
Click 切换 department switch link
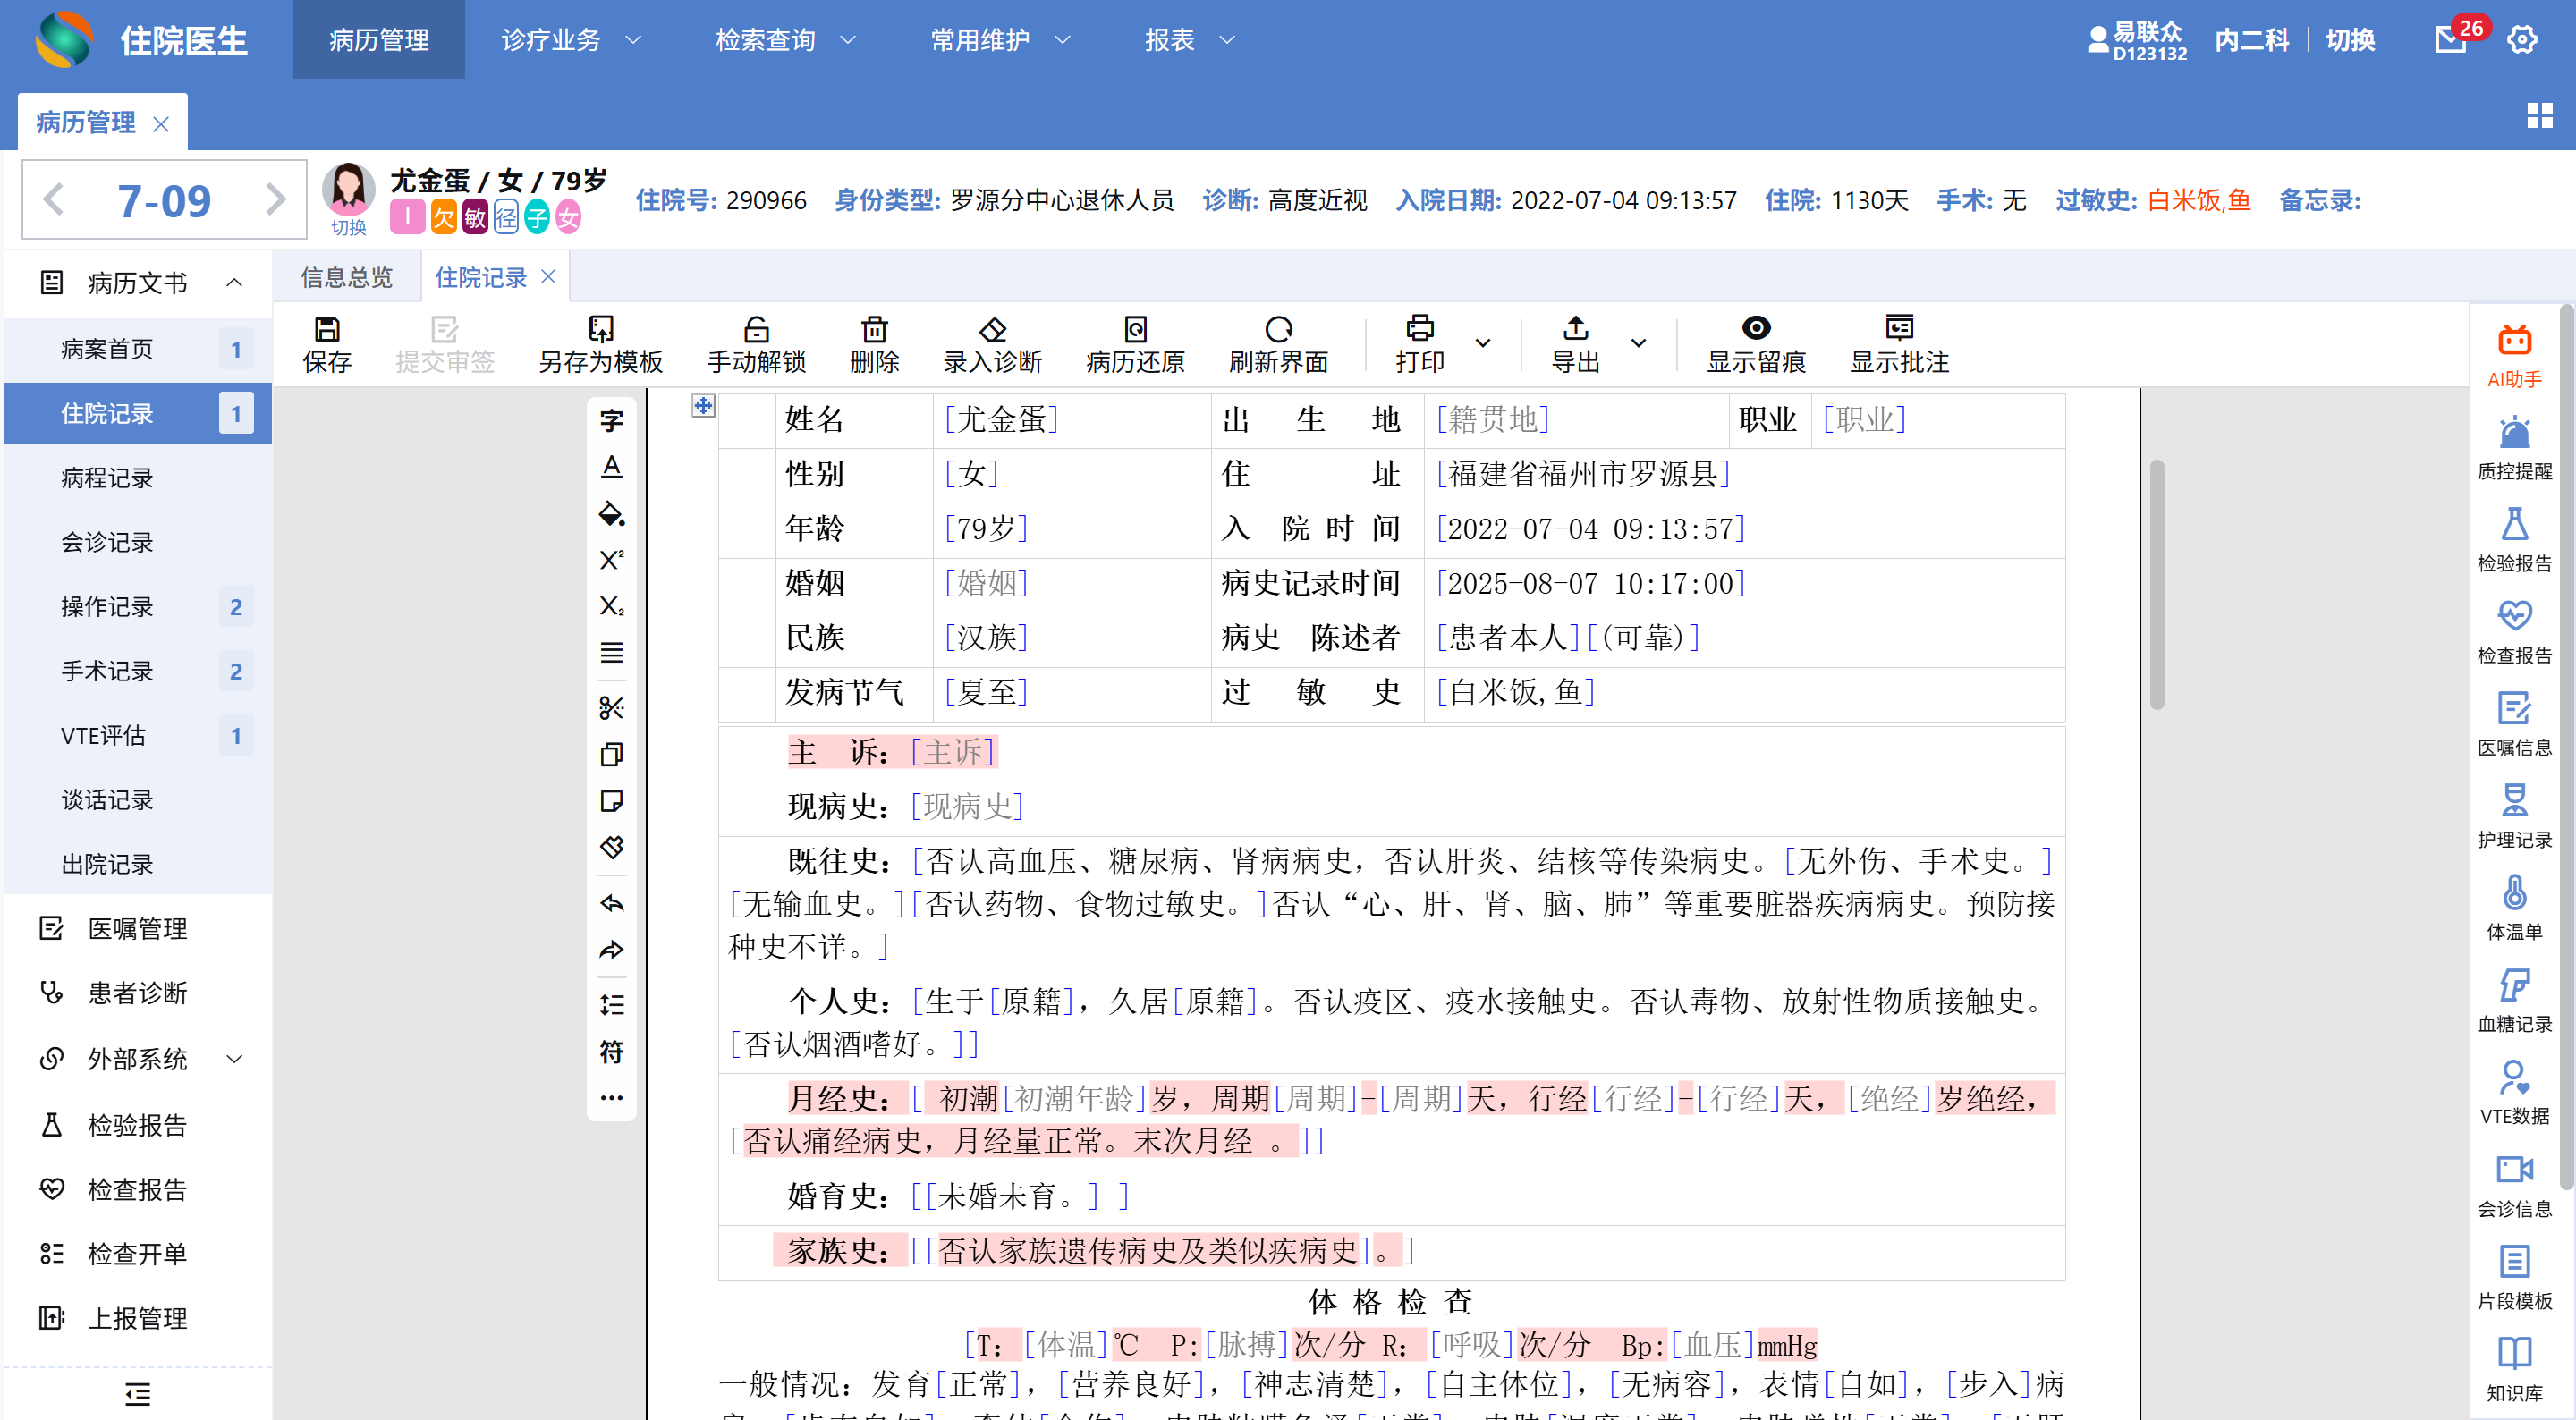click(x=2349, y=40)
